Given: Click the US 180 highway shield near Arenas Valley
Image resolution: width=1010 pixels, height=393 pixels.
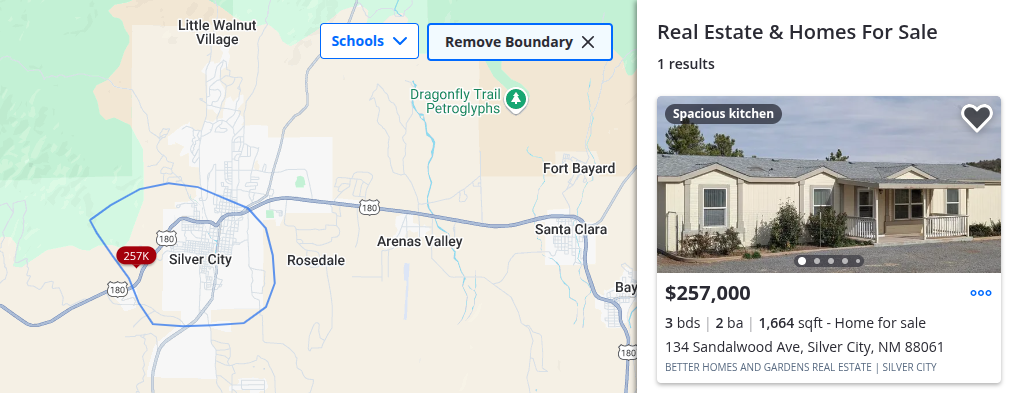Looking at the screenshot, I should tap(370, 207).
